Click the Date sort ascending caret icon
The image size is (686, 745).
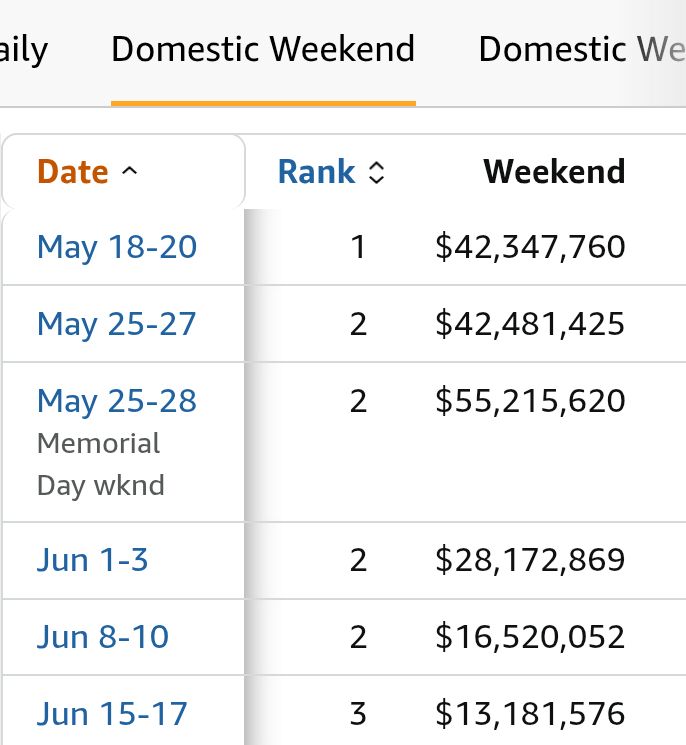pyautogui.click(x=129, y=171)
